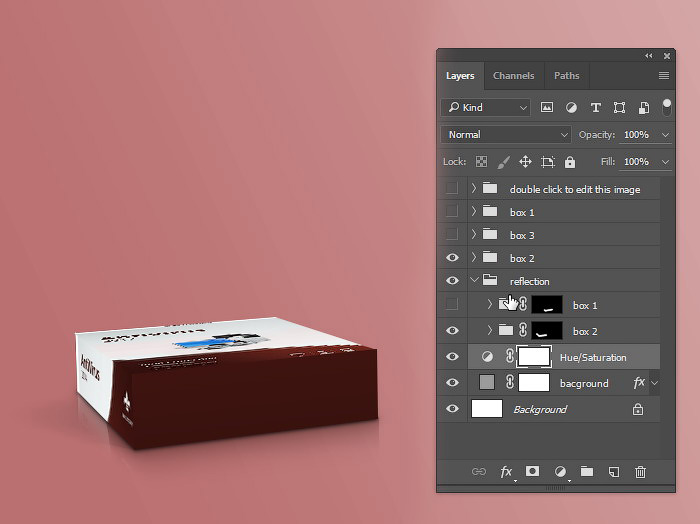Hide Hue/Saturation layer
Image resolution: width=700 pixels, height=524 pixels.
pos(452,356)
